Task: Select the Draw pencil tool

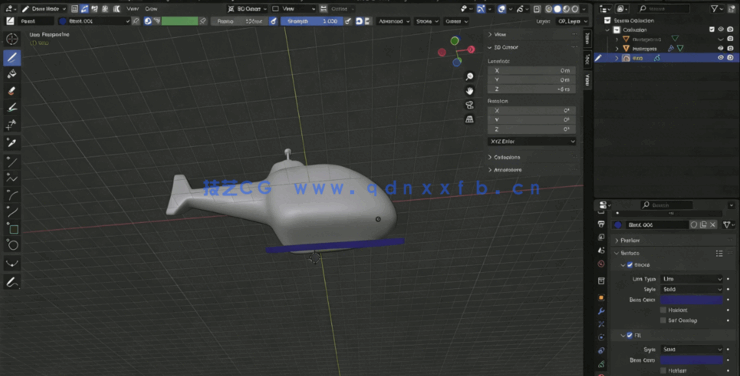Action: (12, 58)
